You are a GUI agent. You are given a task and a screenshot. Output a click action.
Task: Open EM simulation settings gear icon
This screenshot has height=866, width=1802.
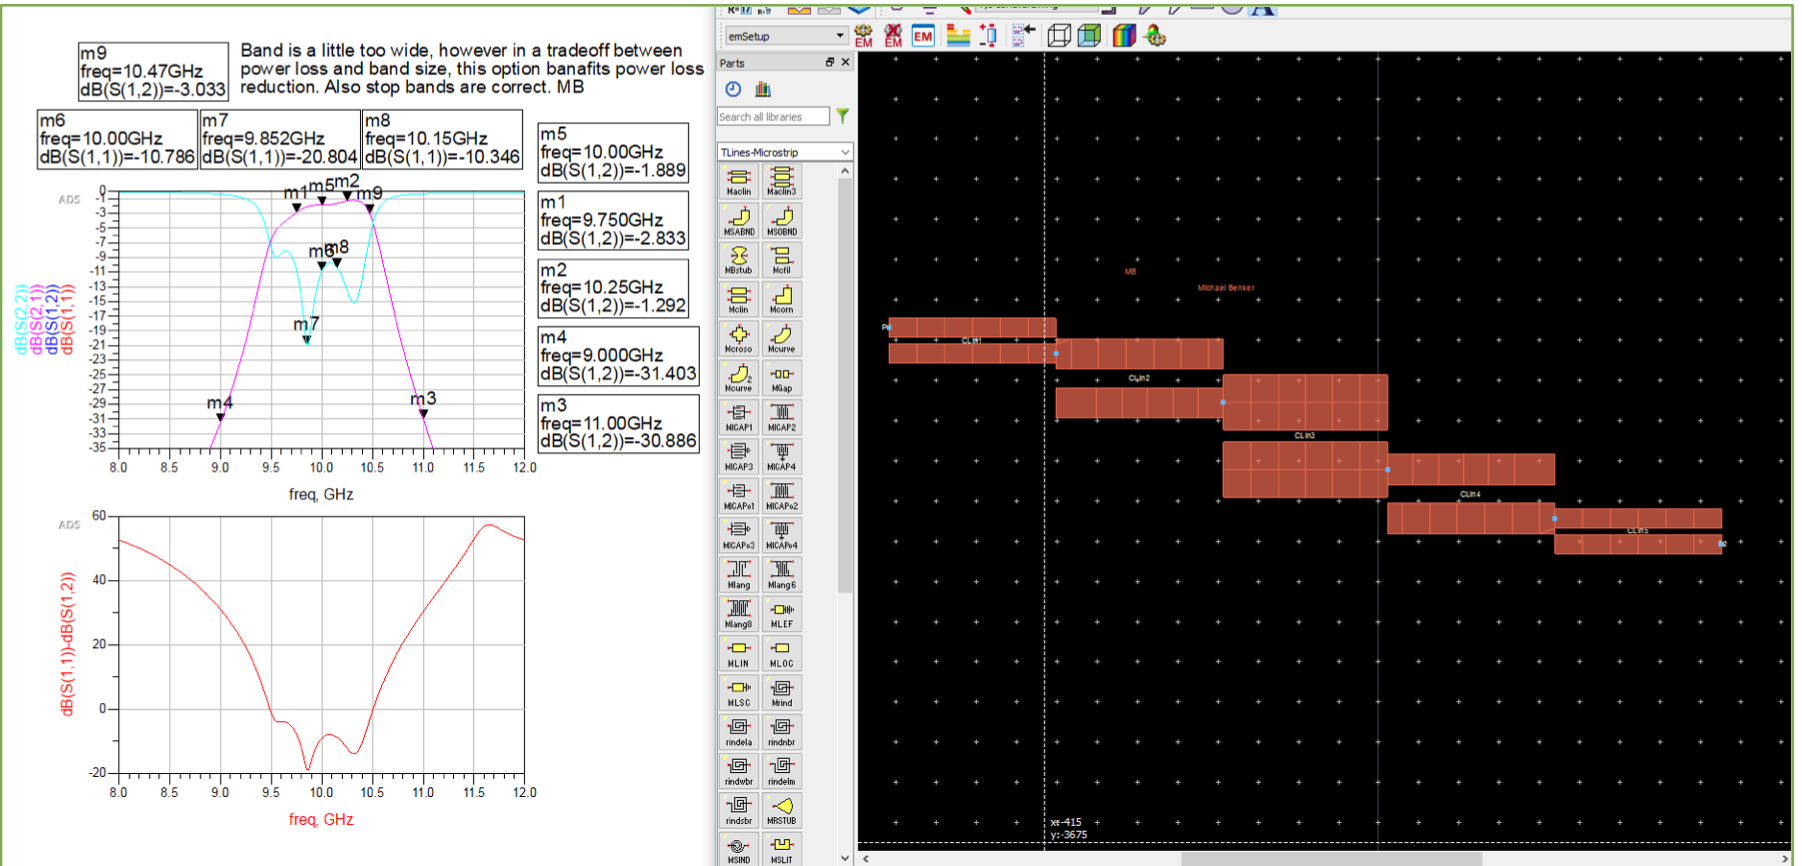[x=864, y=36]
